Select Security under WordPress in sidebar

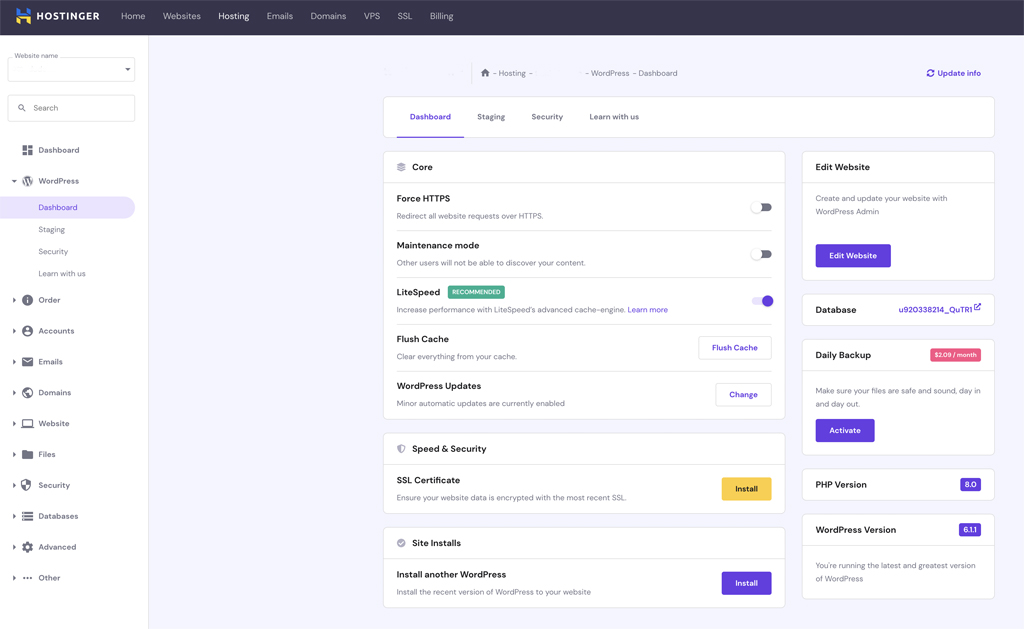(53, 251)
